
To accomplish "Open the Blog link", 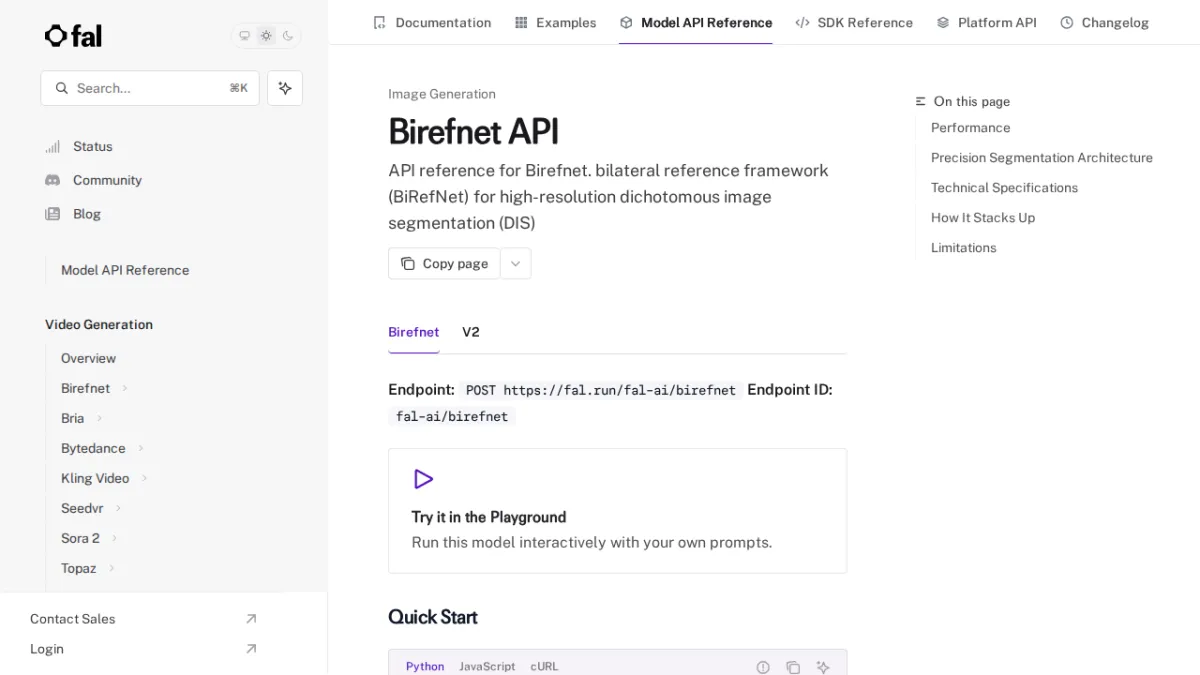I will [87, 214].
